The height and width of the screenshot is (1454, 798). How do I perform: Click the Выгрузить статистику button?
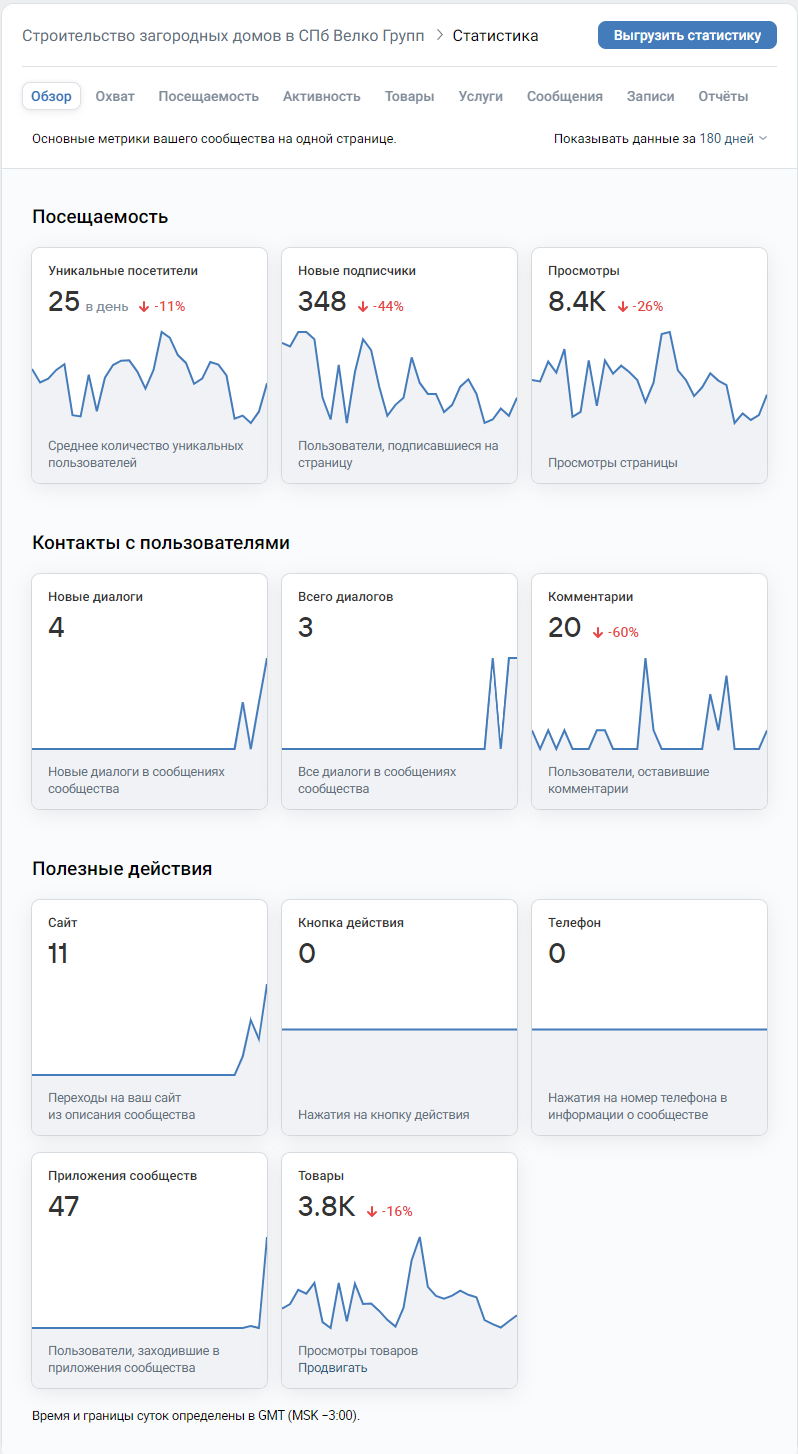687,35
